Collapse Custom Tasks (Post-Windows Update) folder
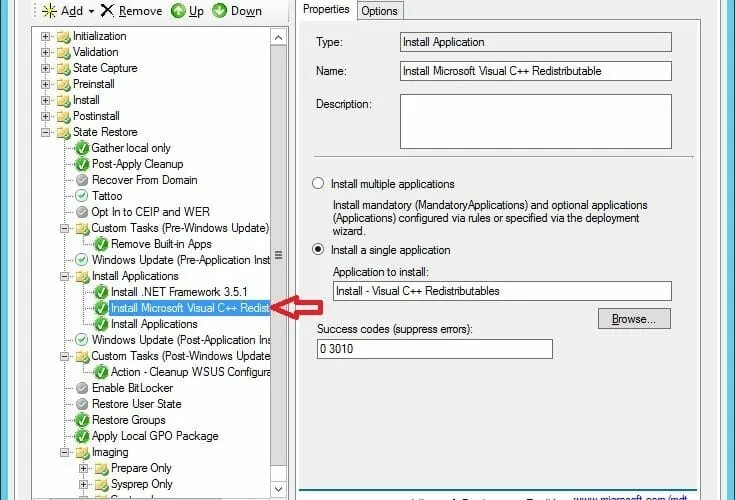This screenshot has width=735, height=500. tap(65, 357)
